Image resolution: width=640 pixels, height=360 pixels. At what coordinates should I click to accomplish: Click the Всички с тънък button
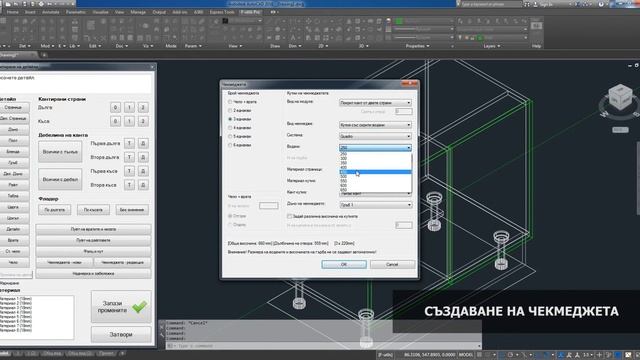(x=60, y=152)
